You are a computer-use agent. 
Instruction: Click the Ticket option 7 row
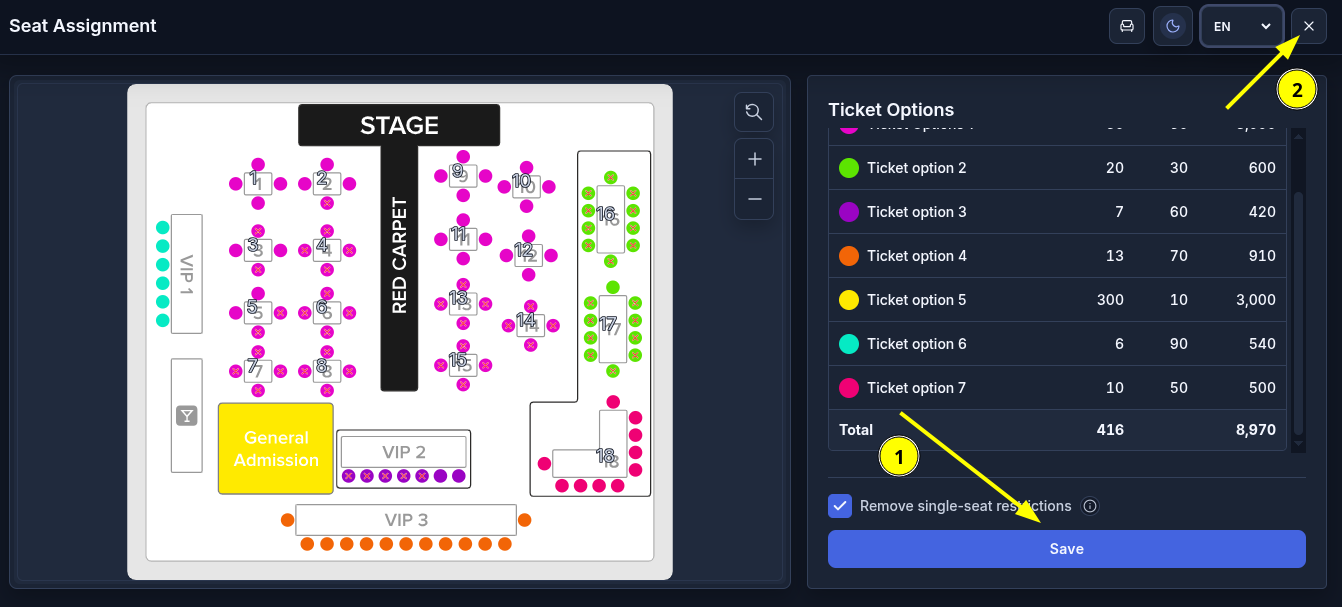coord(1057,388)
